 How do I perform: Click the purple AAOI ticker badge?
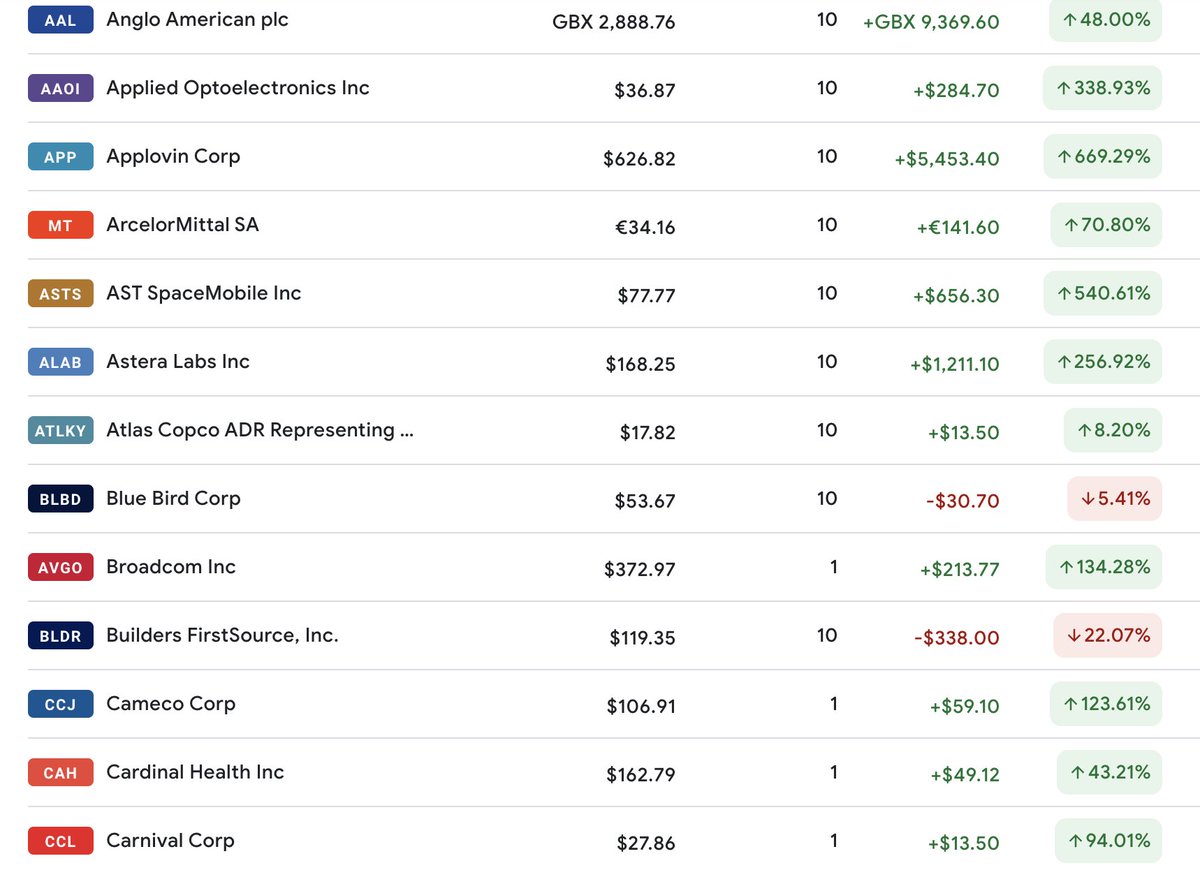60,89
